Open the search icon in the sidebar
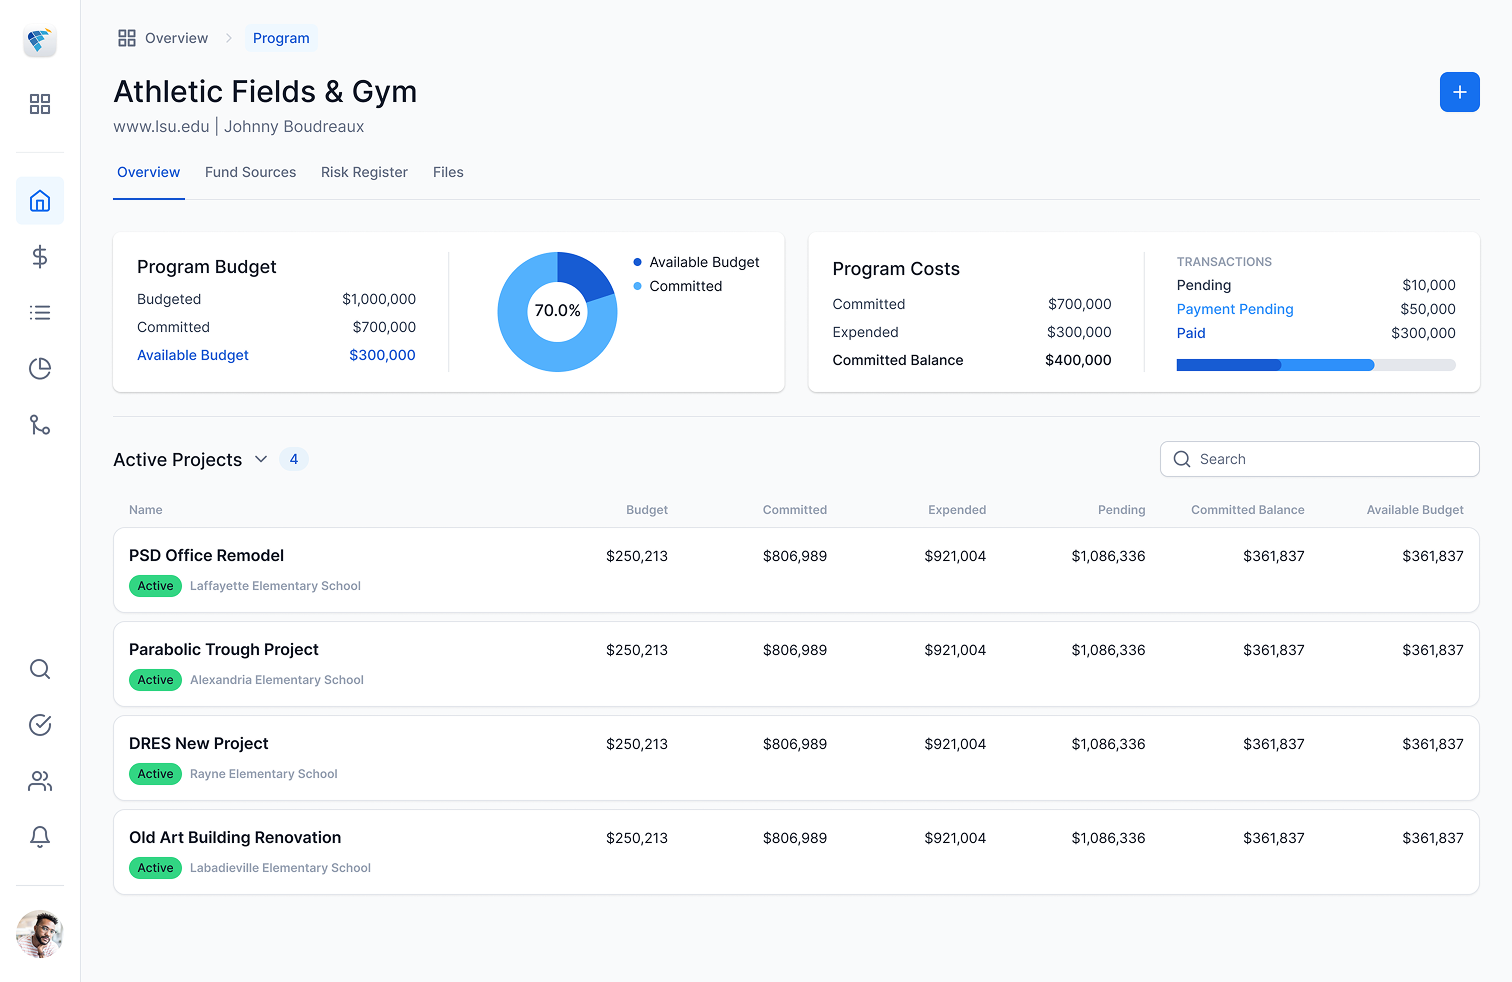Image resolution: width=1512 pixels, height=982 pixels. [40, 669]
